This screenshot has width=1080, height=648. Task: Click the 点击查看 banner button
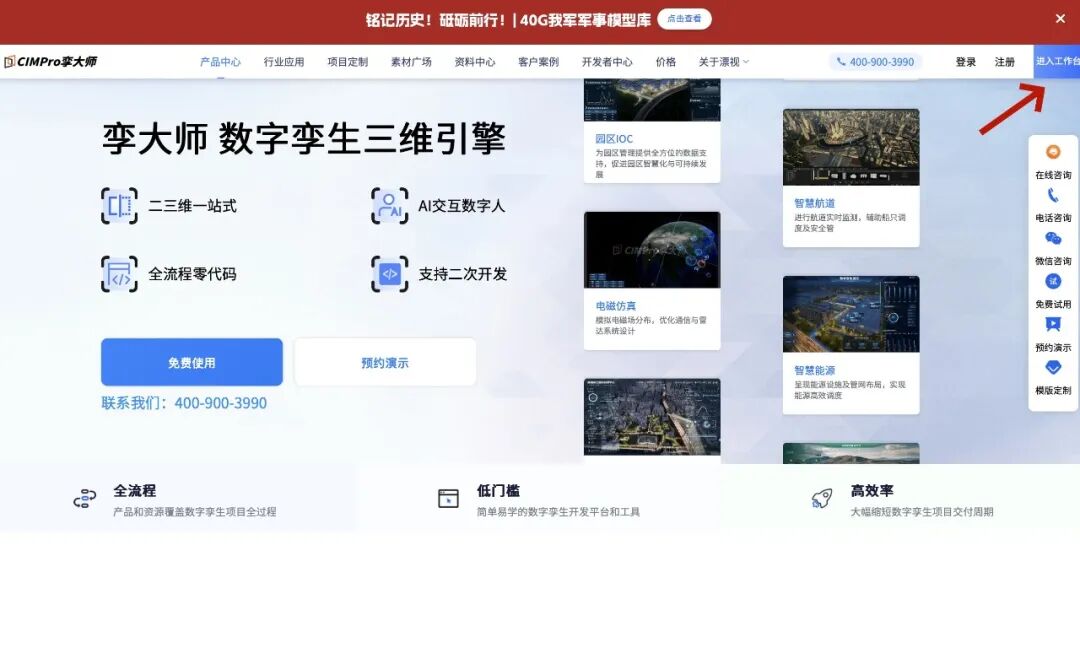(684, 19)
